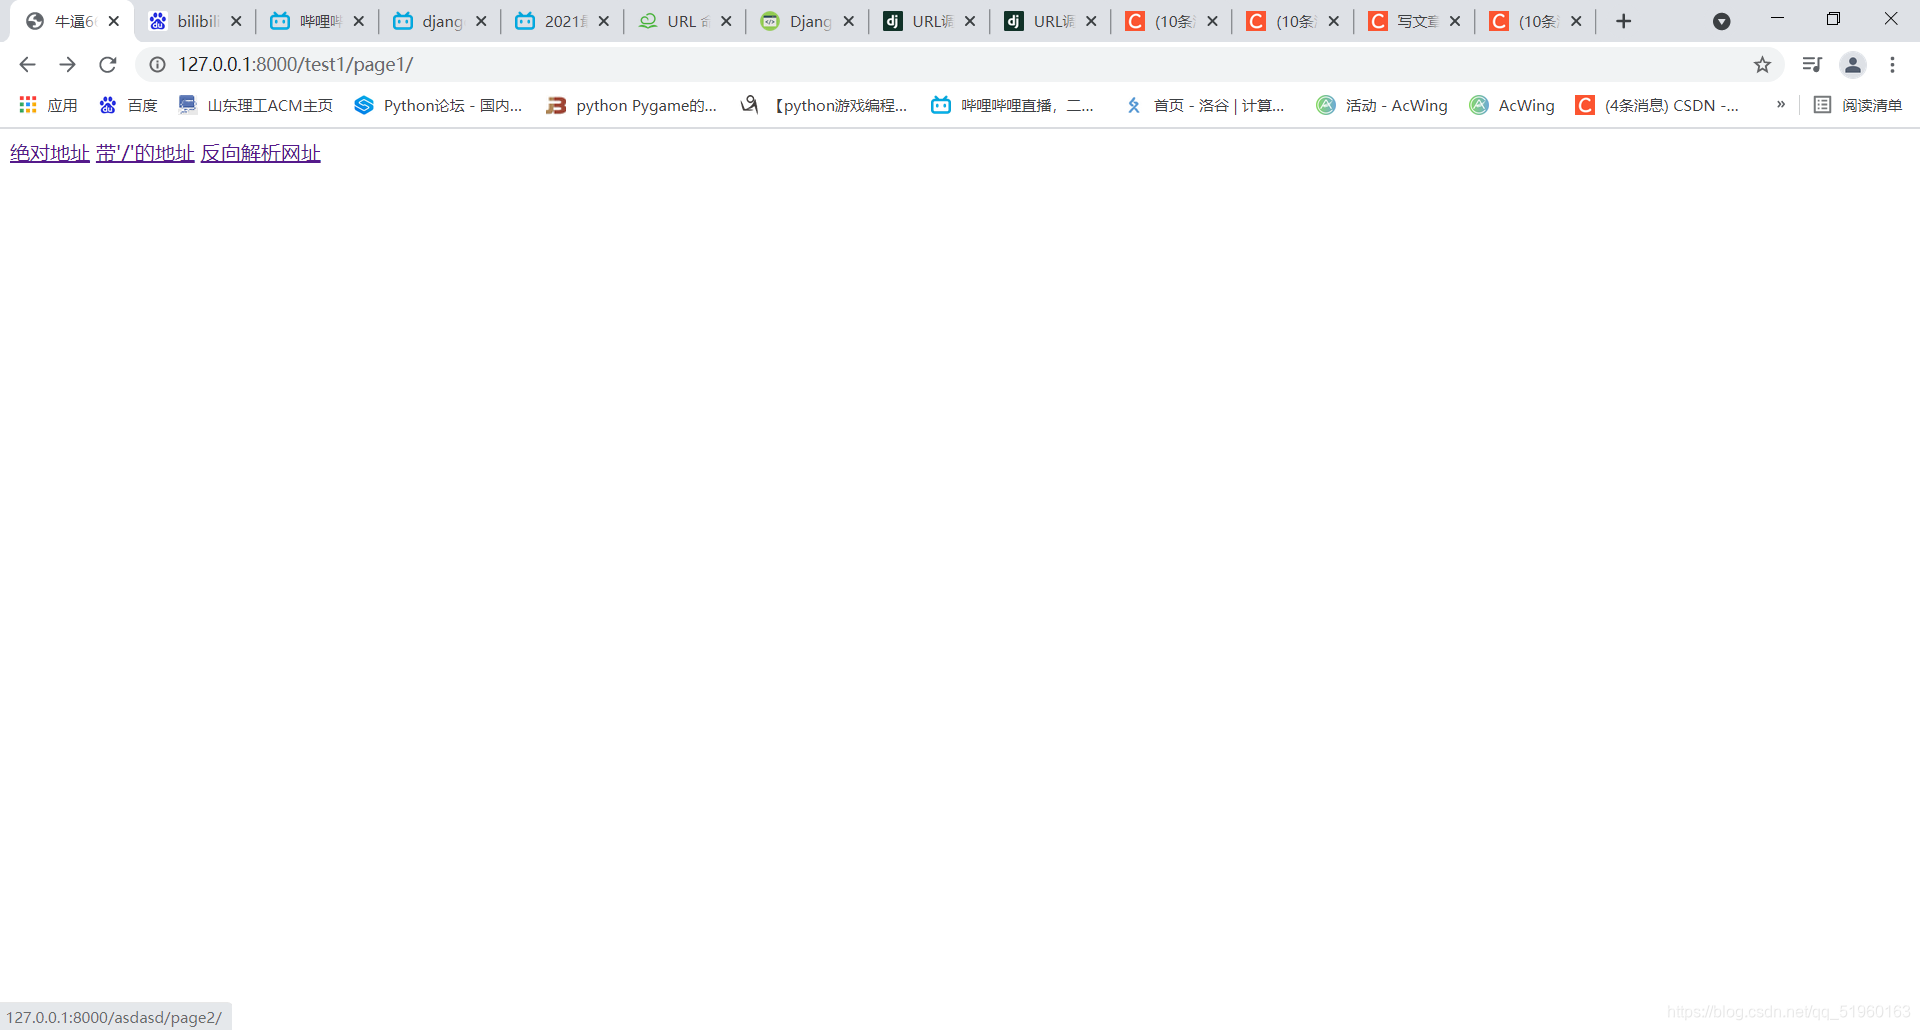This screenshot has width=1920, height=1030.
Task: Open the 百度 bookmark
Action: pos(128,105)
